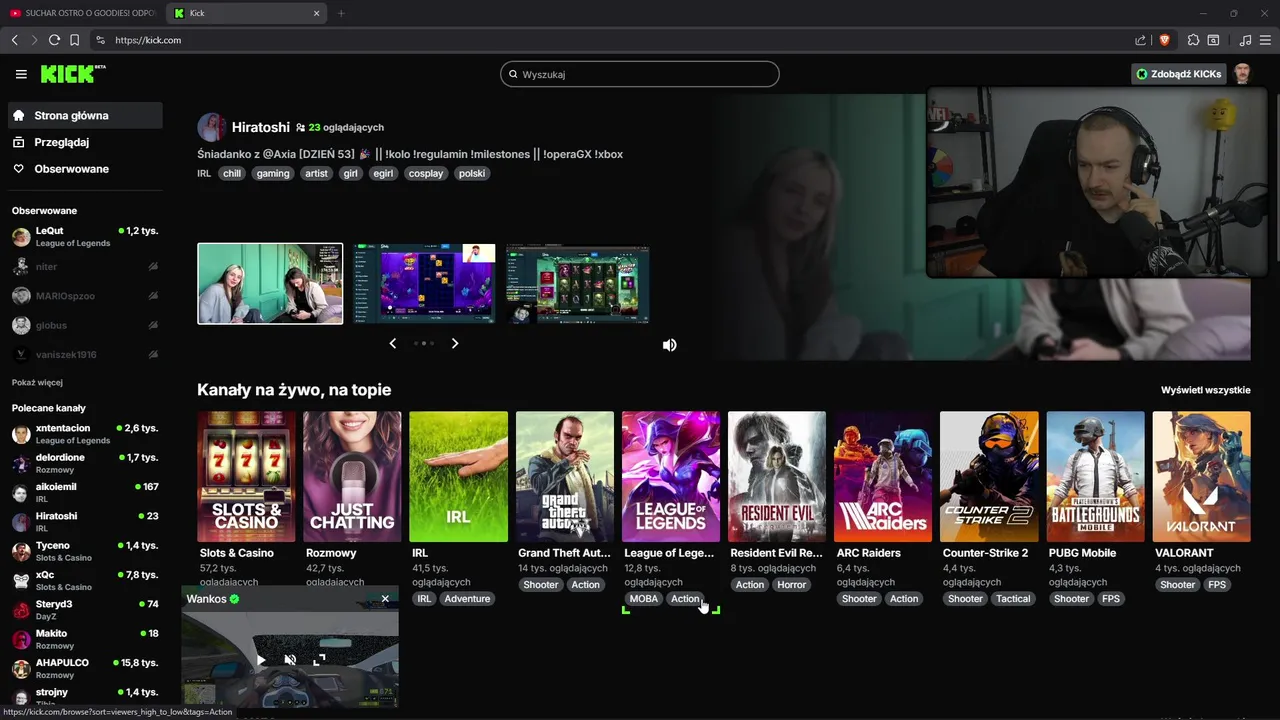Click the KICK logo

73,74
